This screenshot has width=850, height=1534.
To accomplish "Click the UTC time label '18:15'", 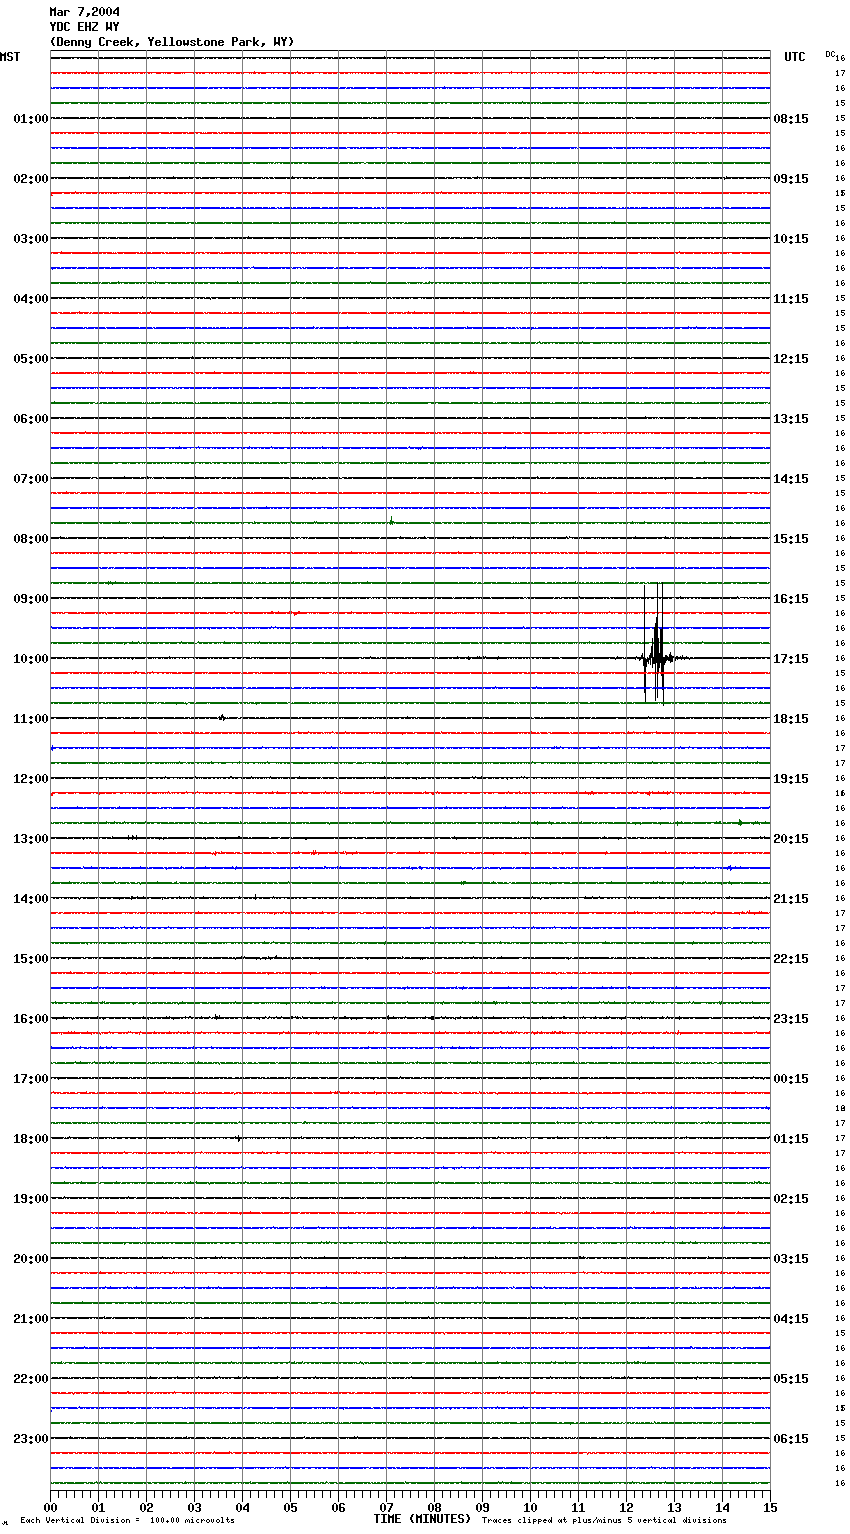I will pyautogui.click(x=791, y=719).
